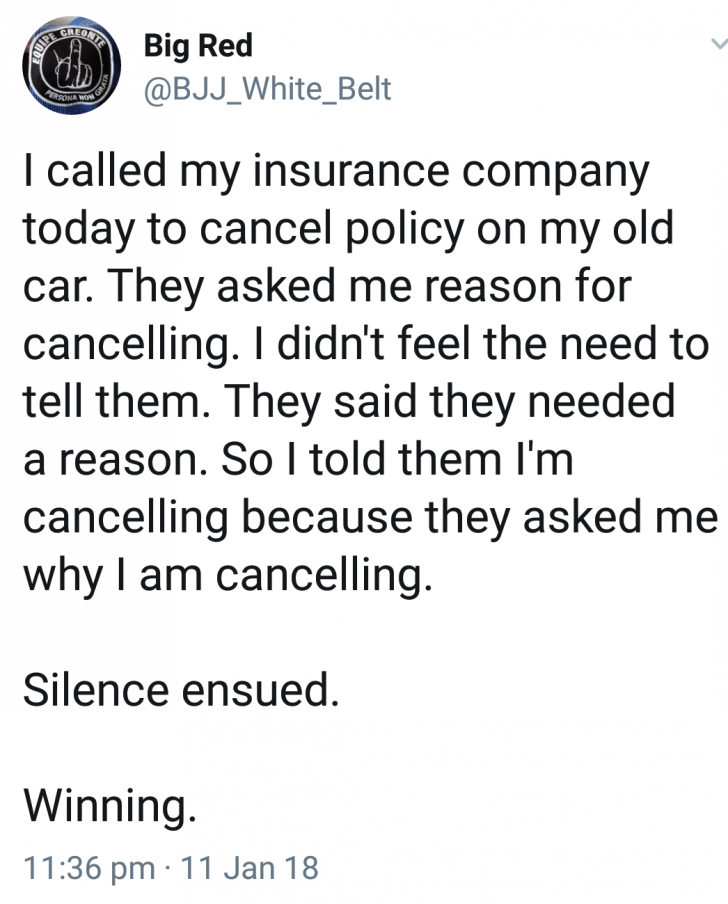
Task: Click the "I called my insurance company" line
Action: 336,174
